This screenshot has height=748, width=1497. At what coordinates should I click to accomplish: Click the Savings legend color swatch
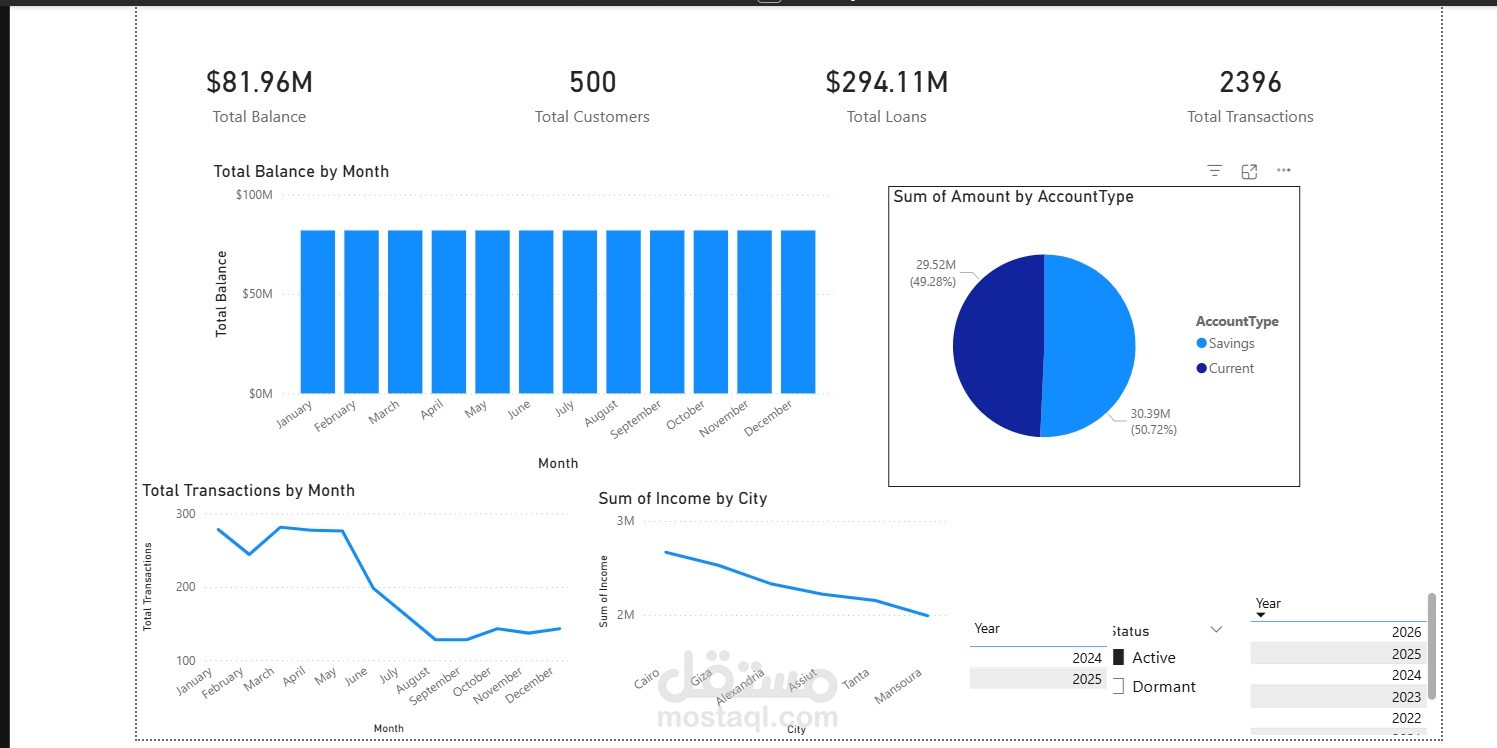(x=1201, y=343)
